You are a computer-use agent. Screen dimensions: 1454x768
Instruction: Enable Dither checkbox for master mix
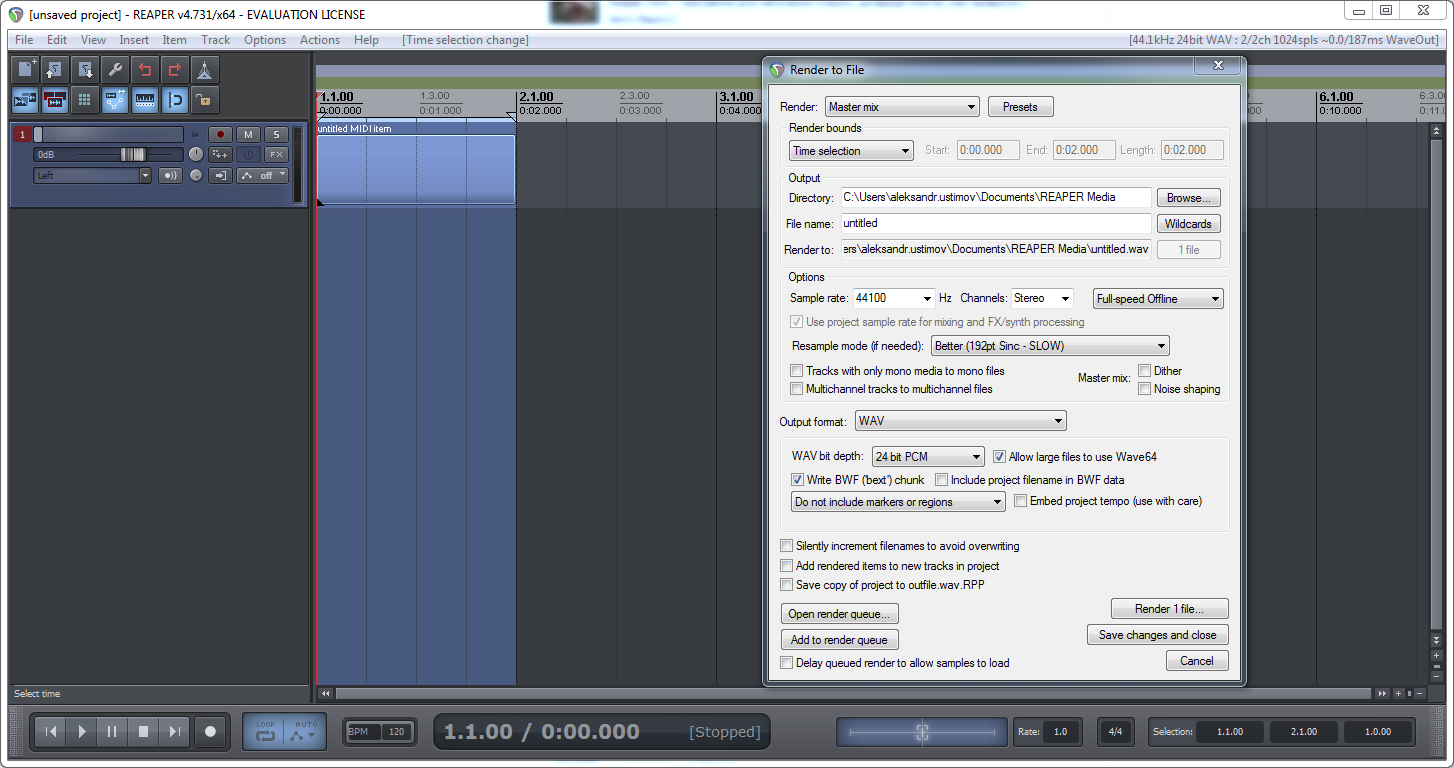coord(1145,371)
